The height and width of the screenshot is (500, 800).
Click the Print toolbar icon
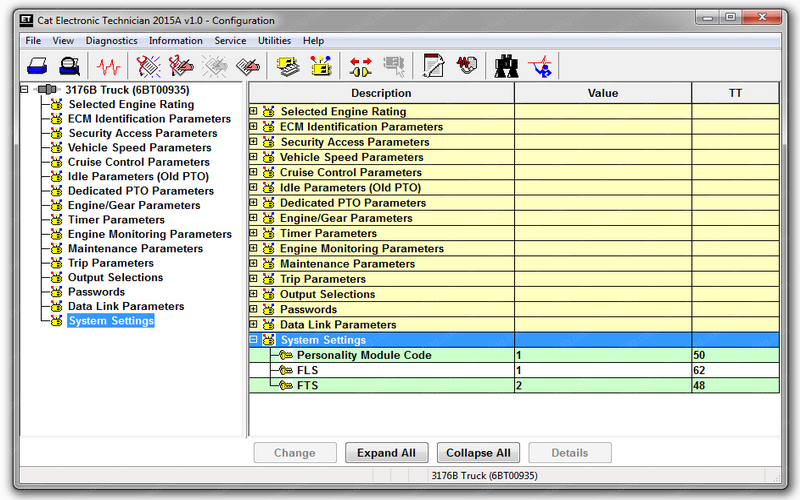(37, 66)
